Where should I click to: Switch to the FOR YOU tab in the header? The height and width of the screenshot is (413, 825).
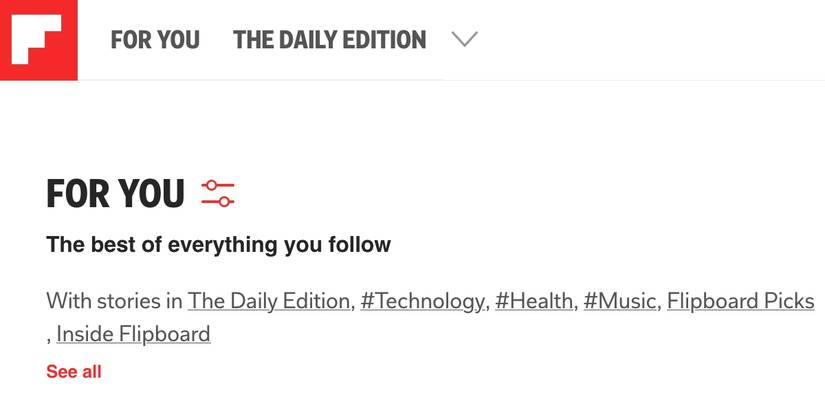tap(155, 40)
